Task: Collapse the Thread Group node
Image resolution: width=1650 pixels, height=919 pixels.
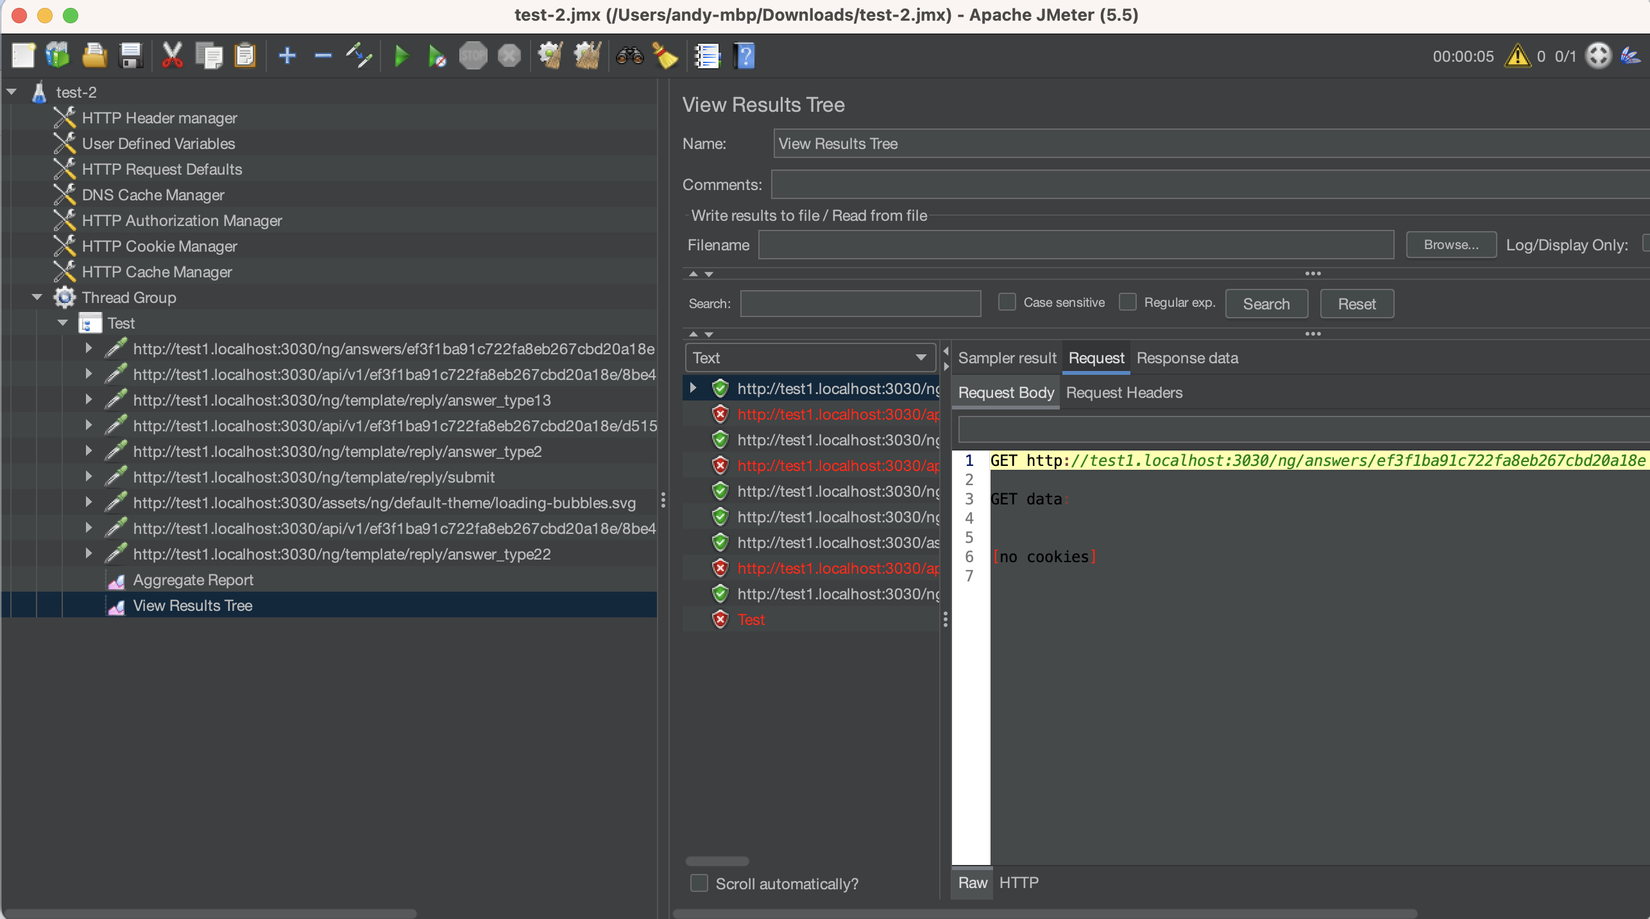Action: (36, 297)
